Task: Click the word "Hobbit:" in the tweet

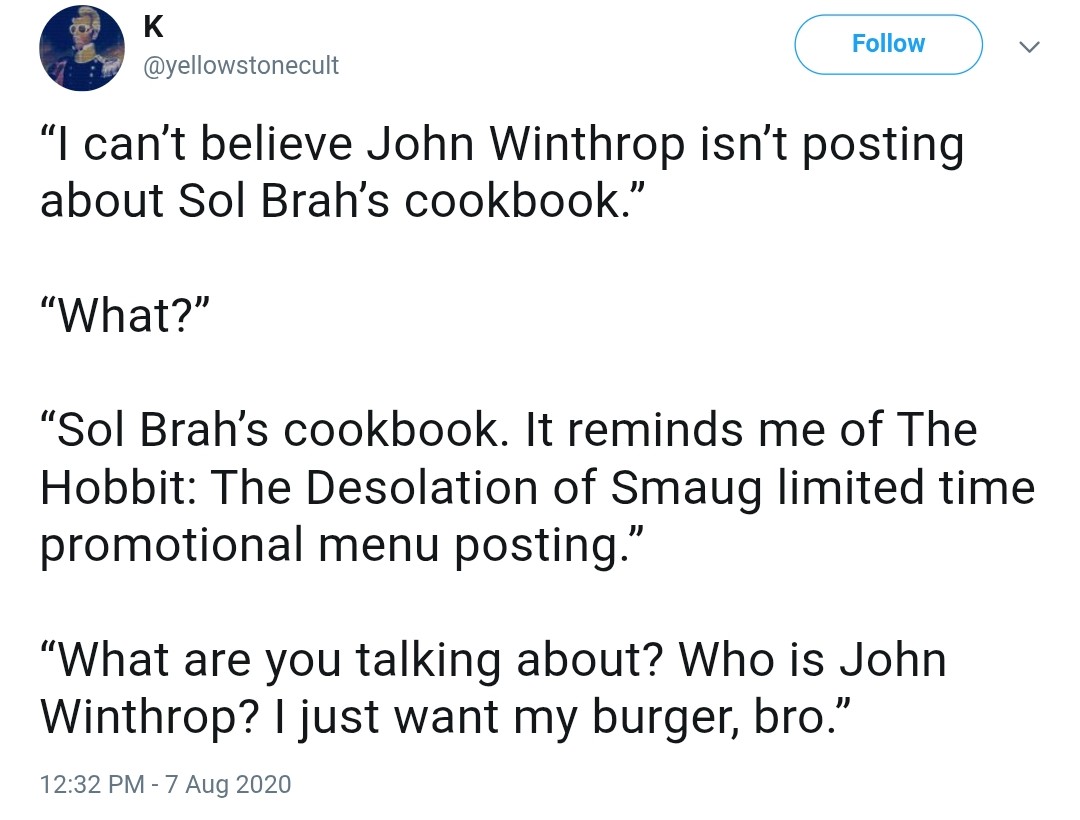Action: point(119,487)
